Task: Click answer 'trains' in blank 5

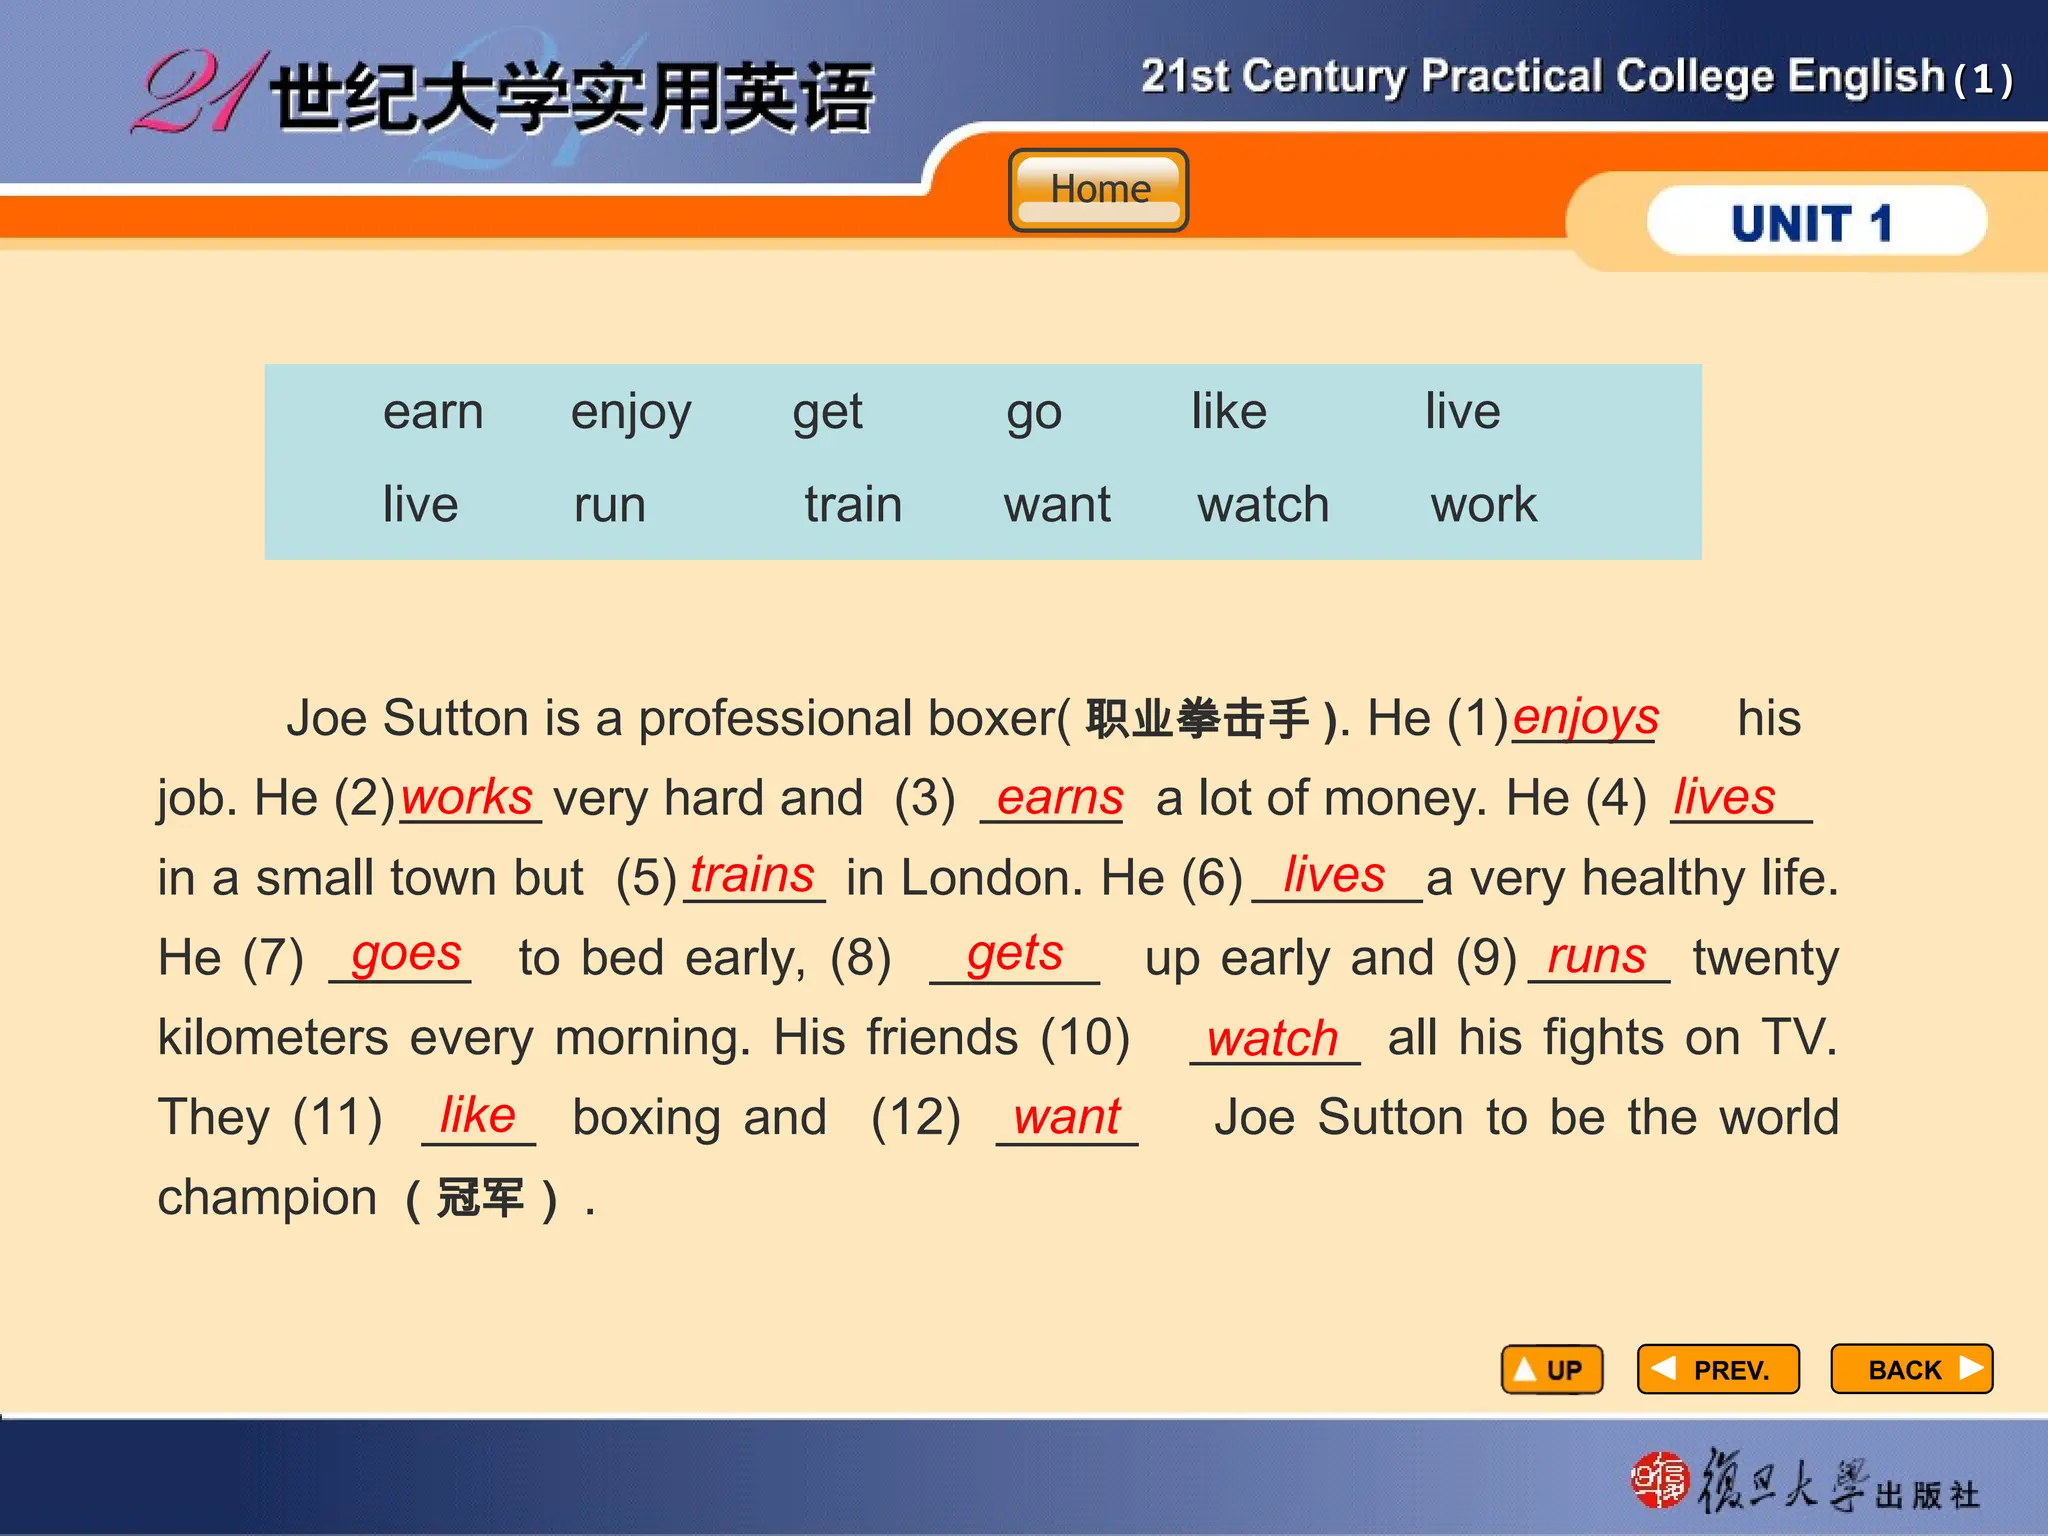Action: [x=752, y=875]
